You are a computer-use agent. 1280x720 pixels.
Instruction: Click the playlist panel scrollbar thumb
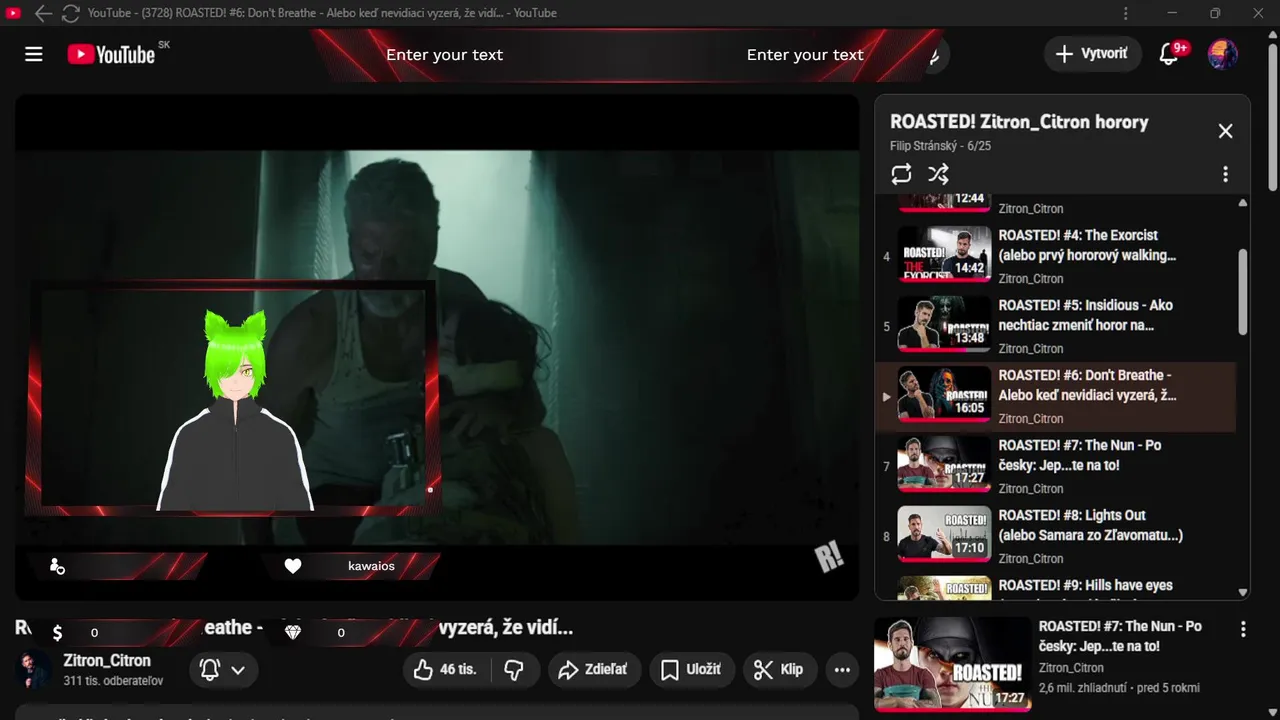tap(1243, 292)
